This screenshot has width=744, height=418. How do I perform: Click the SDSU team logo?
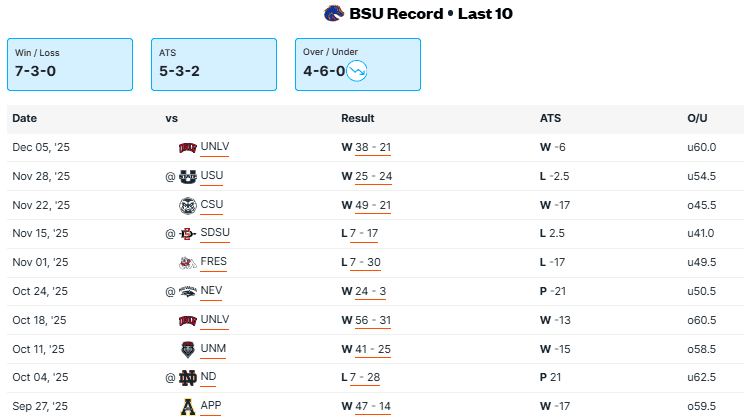tap(187, 235)
